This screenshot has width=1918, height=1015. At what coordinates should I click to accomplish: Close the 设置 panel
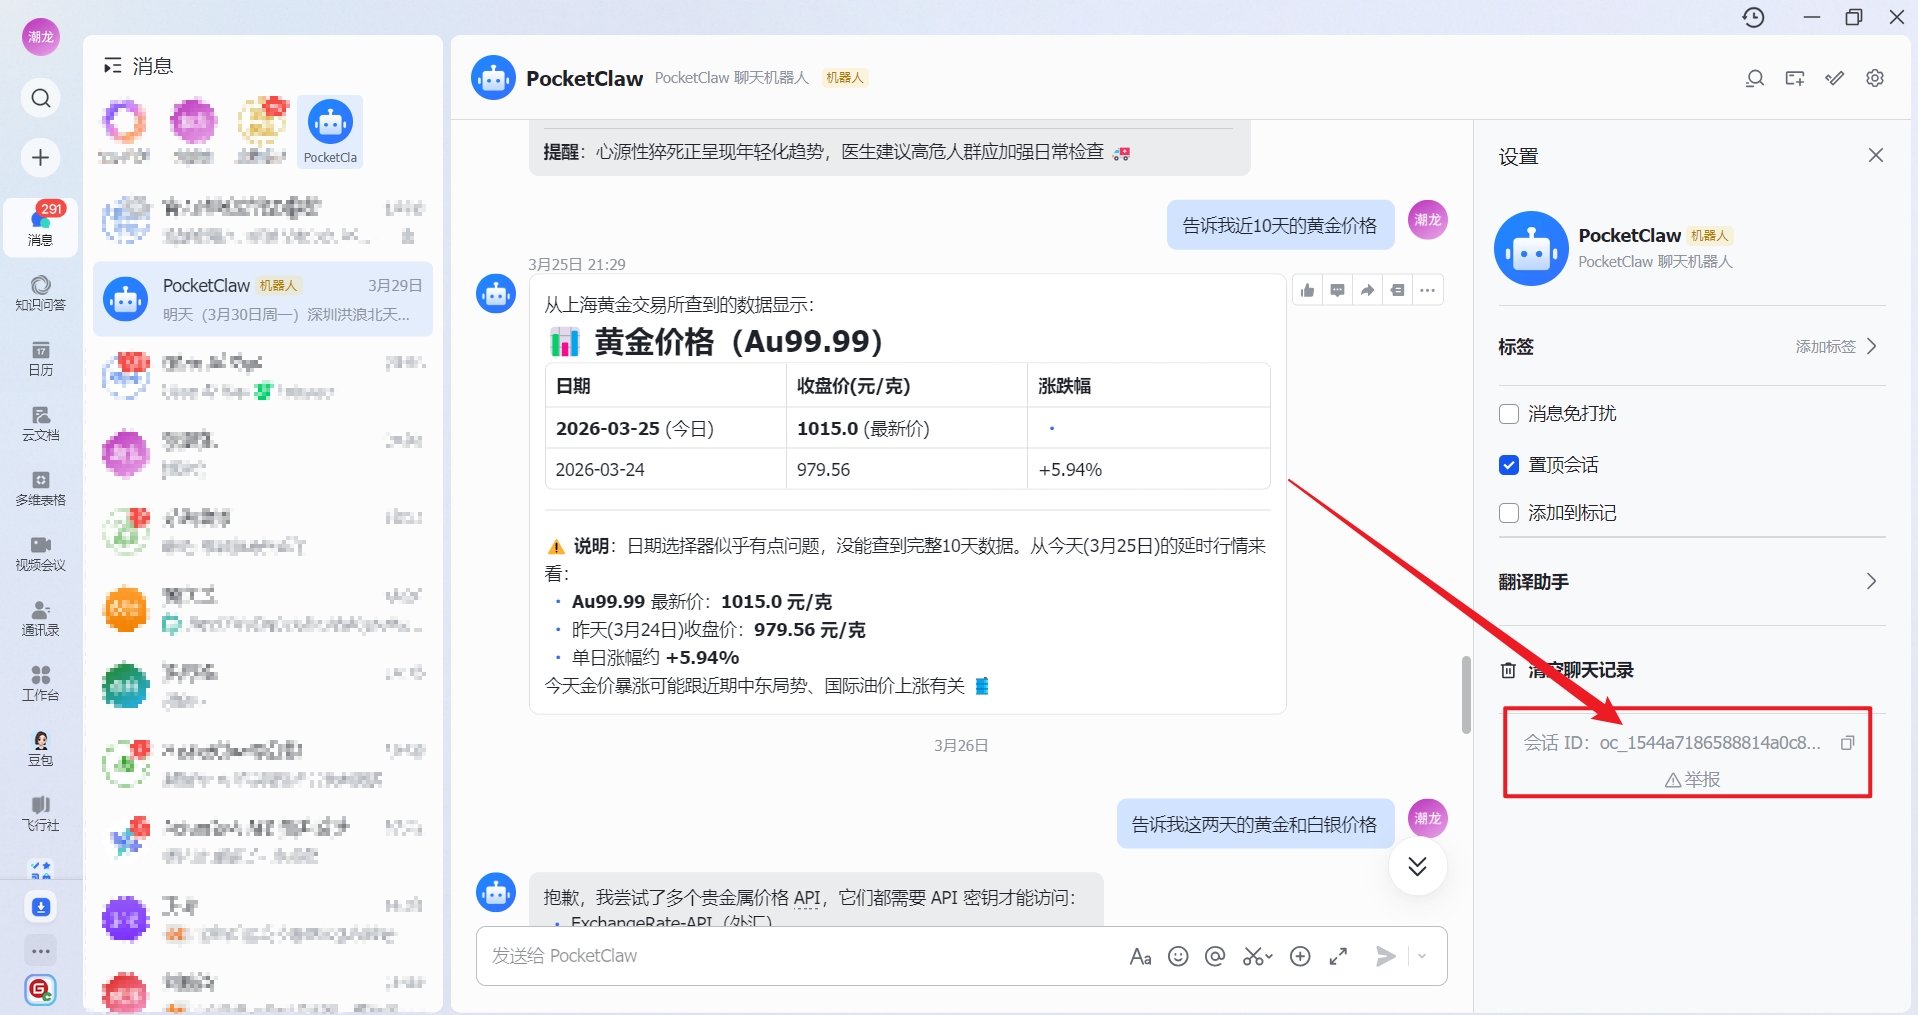click(x=1876, y=155)
